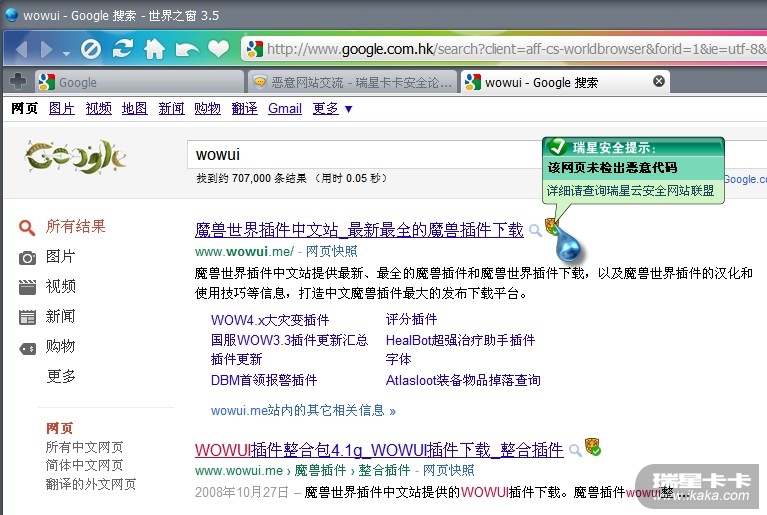
Task: Click 详细请查询瑞星云安全网站联盟 in tooltip
Action: [630, 190]
